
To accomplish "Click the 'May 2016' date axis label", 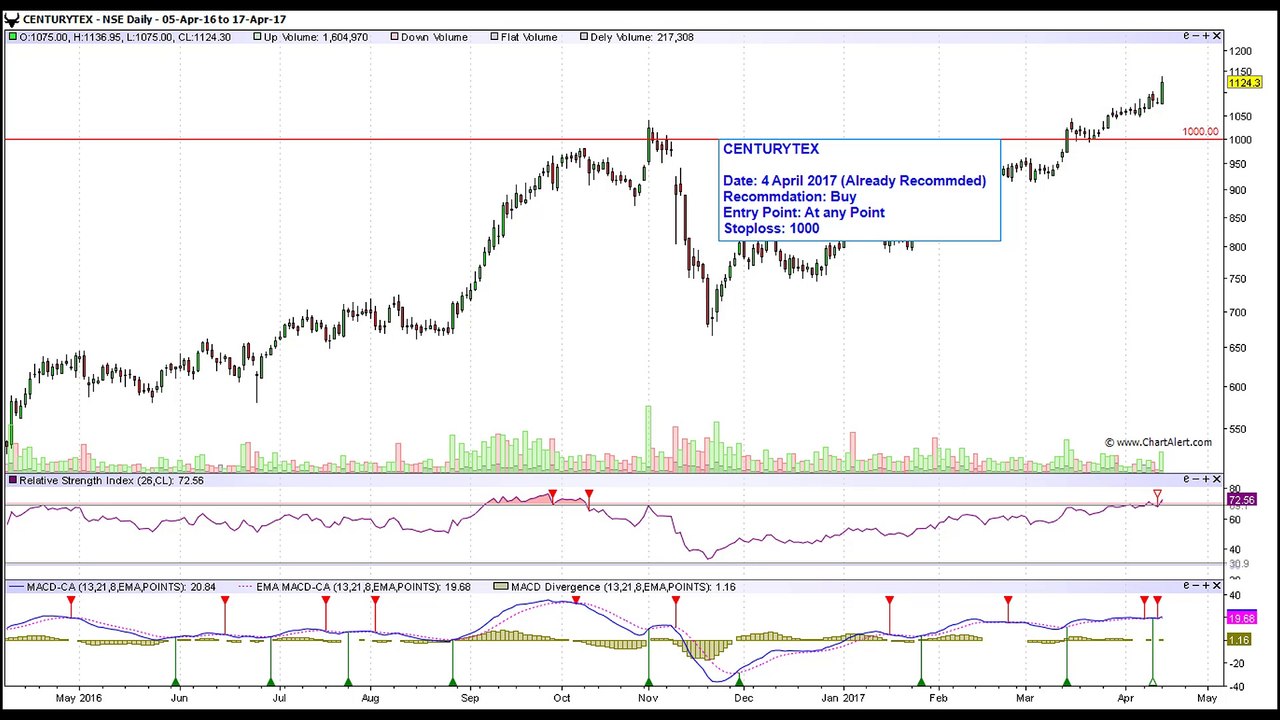I will point(79,698).
